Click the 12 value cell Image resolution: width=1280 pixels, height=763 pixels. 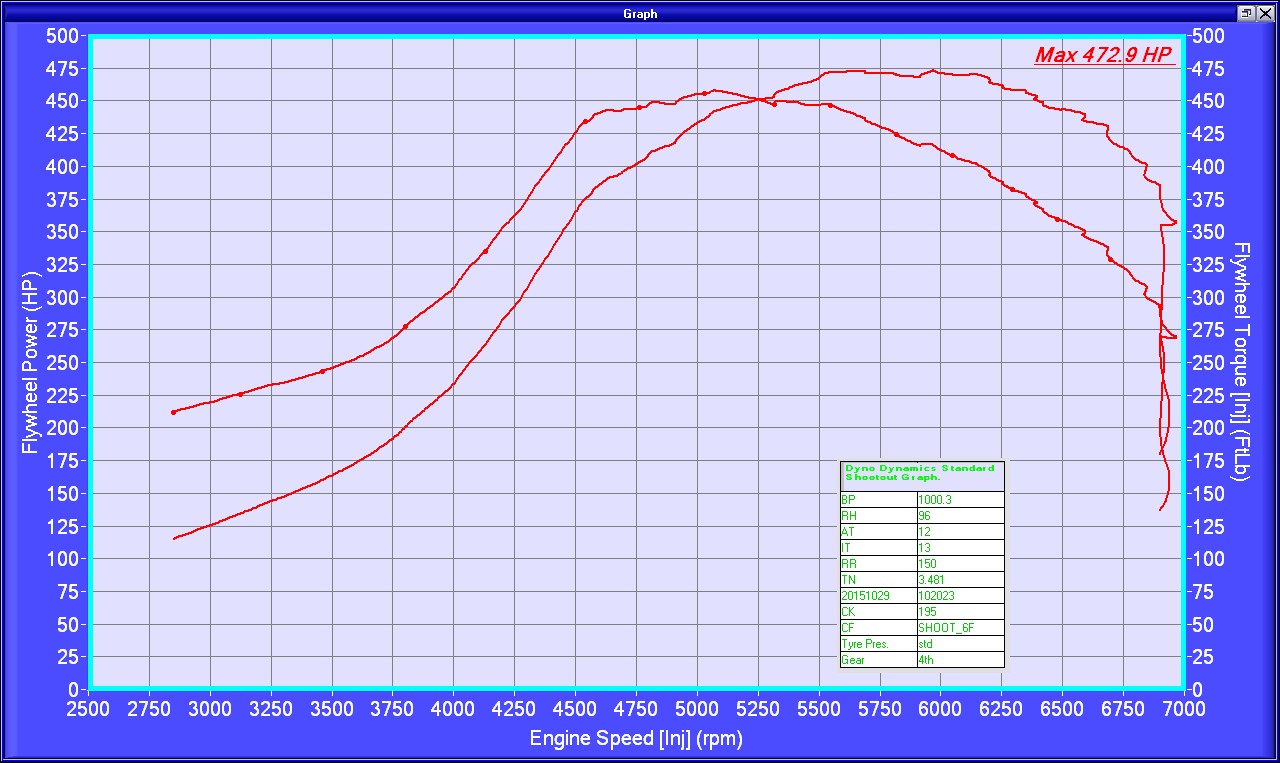click(960, 532)
